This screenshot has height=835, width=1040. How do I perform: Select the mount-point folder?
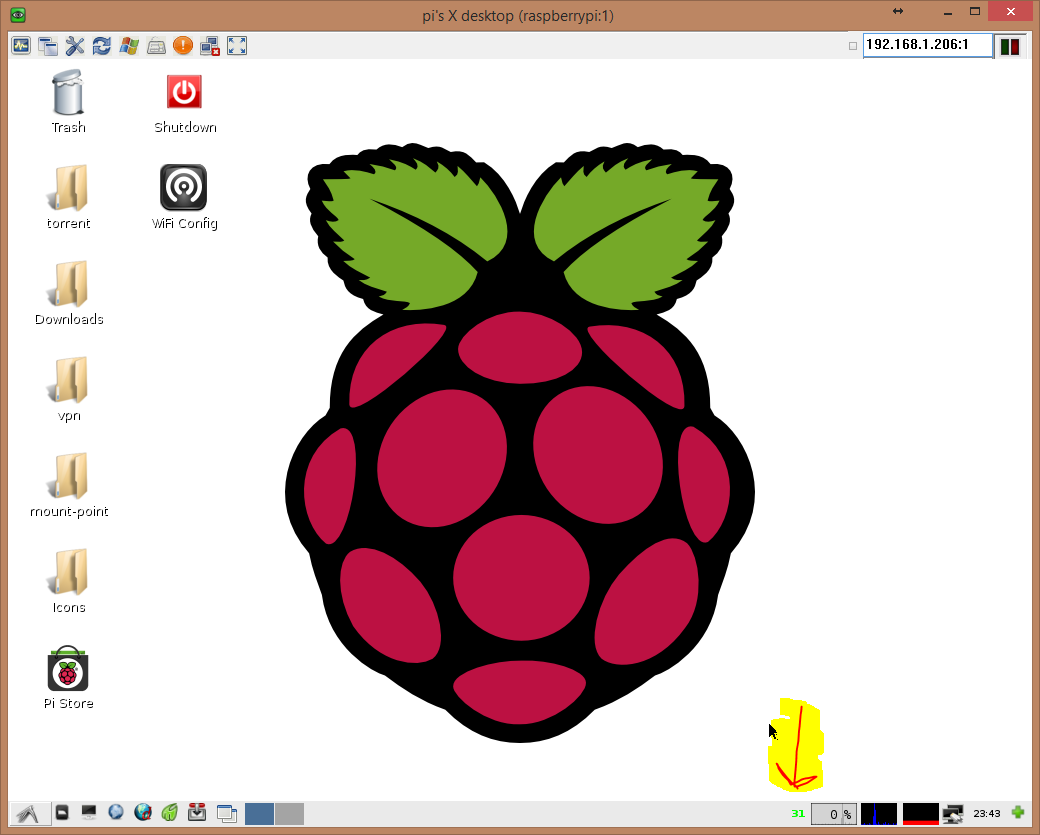click(x=69, y=485)
